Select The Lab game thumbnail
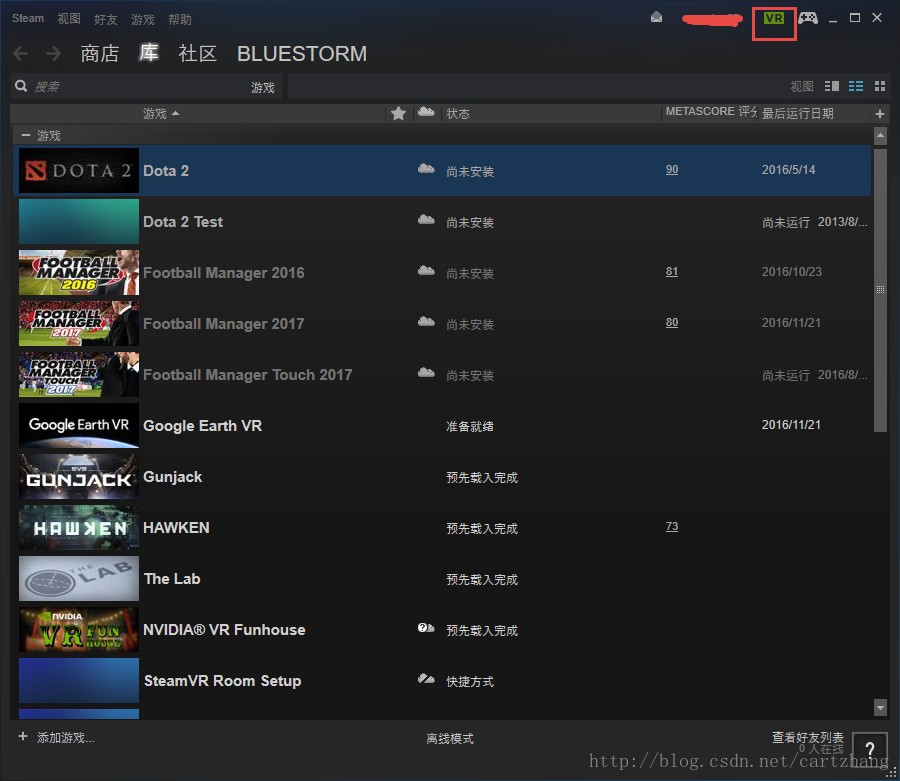900x781 pixels. coord(79,578)
